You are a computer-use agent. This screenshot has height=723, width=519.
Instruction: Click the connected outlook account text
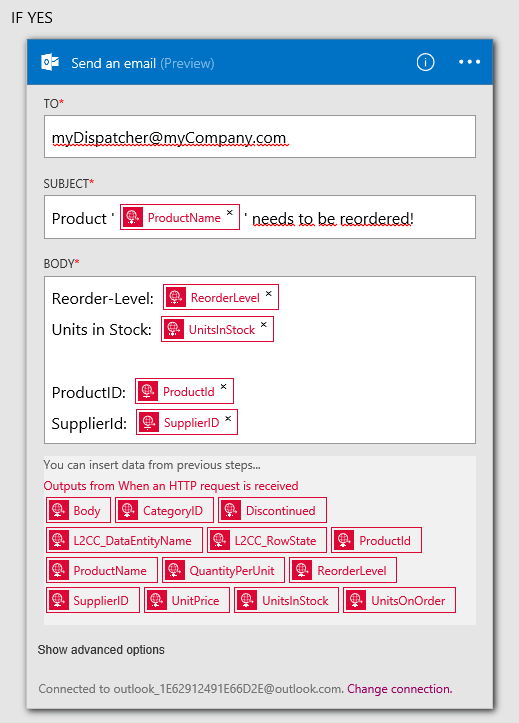[191, 689]
